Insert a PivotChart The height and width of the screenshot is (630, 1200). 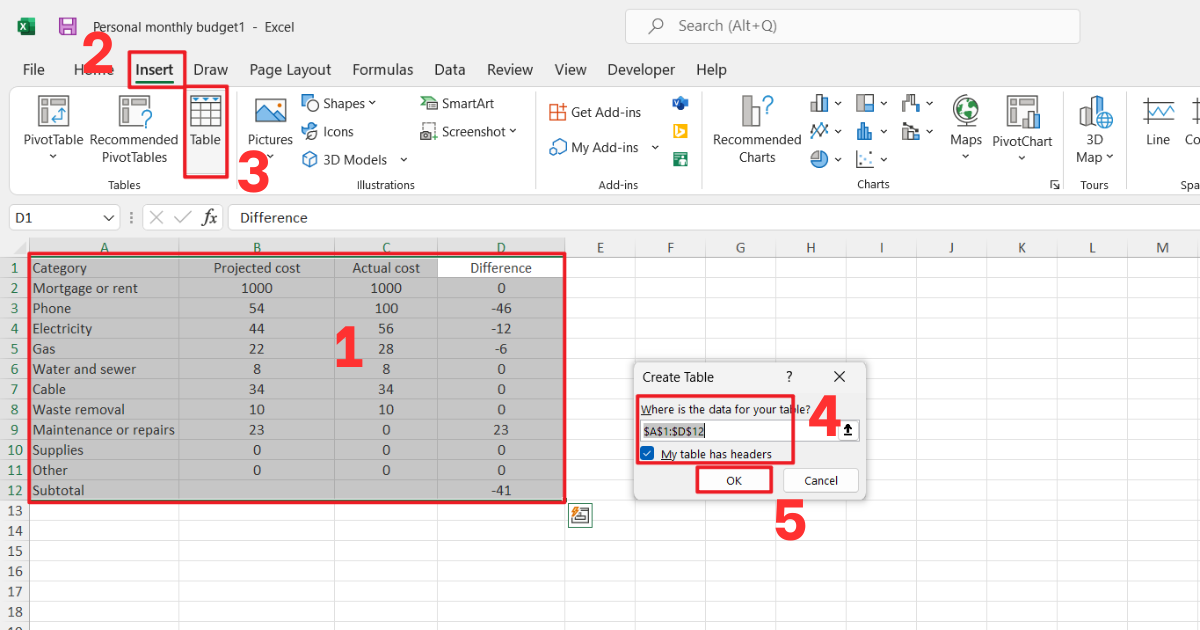1022,129
